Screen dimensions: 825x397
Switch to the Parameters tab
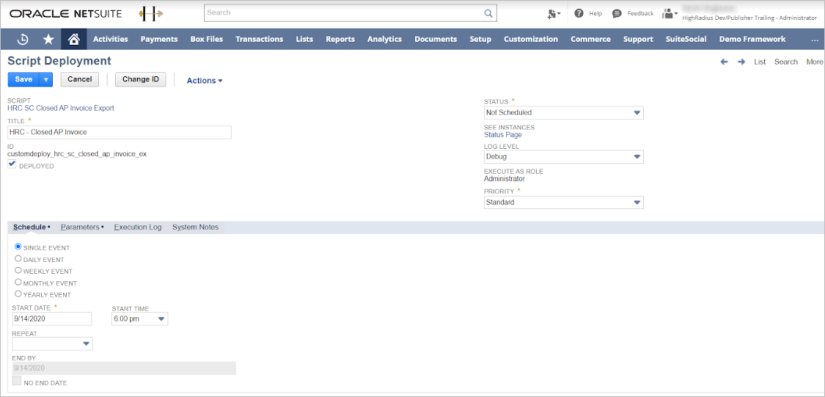point(82,227)
